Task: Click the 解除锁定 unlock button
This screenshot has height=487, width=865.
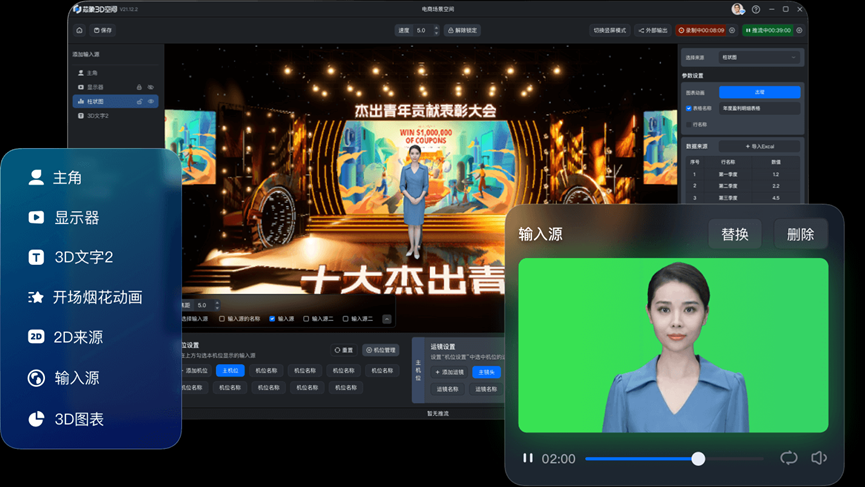Action: 462,30
